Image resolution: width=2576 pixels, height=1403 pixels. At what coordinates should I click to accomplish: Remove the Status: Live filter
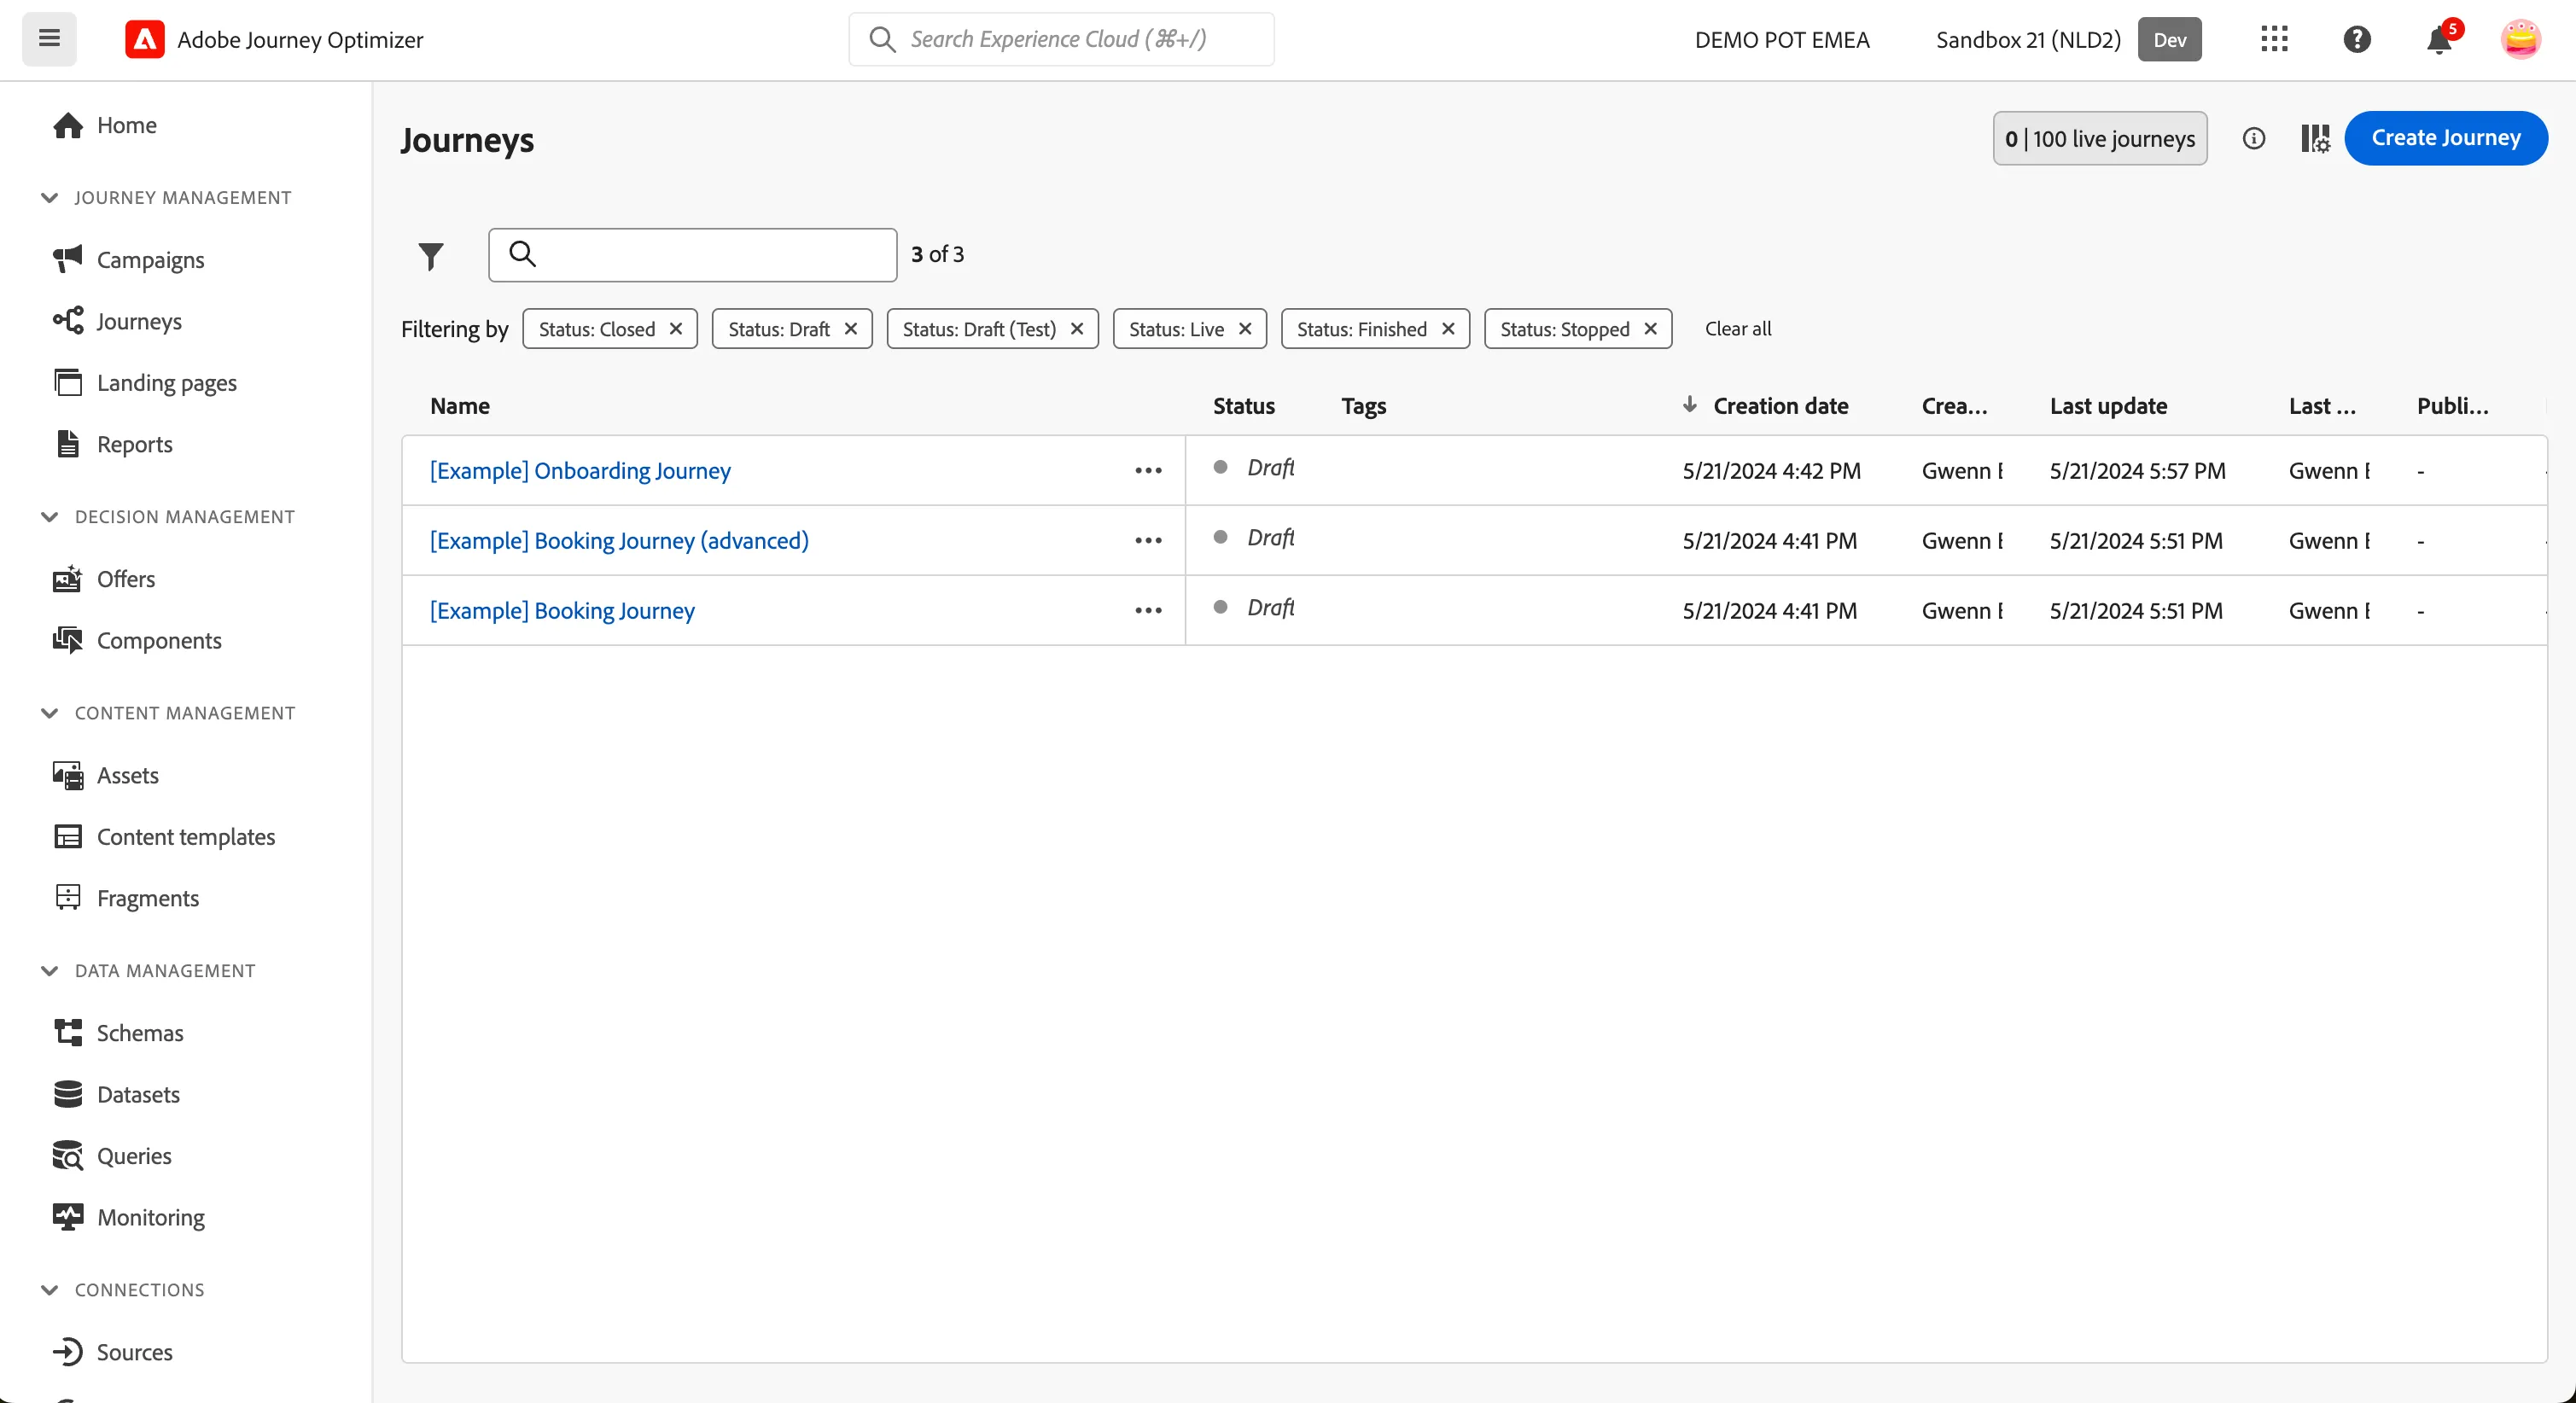1245,329
